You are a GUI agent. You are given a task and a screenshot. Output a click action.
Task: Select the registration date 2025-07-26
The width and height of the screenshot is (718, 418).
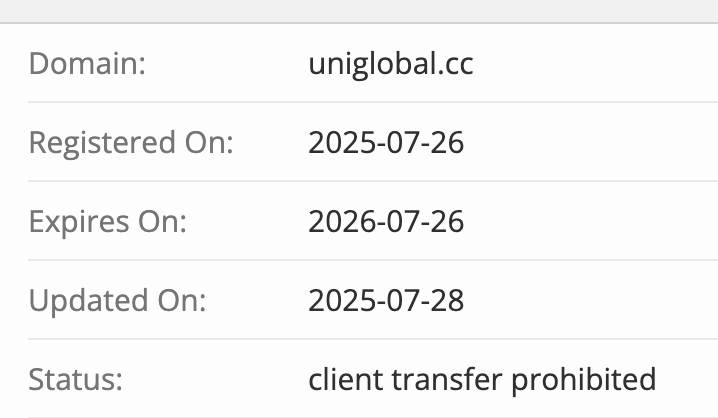(386, 143)
